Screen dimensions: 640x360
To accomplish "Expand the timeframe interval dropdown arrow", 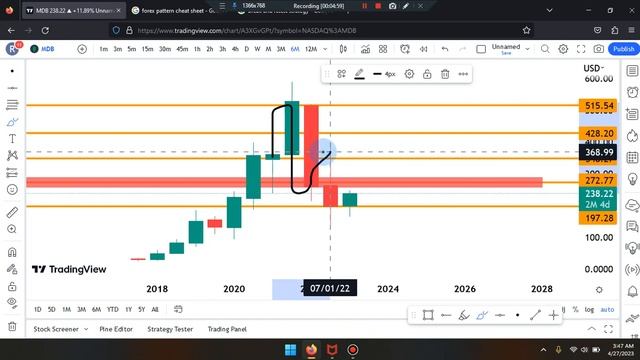I will 325,49.
